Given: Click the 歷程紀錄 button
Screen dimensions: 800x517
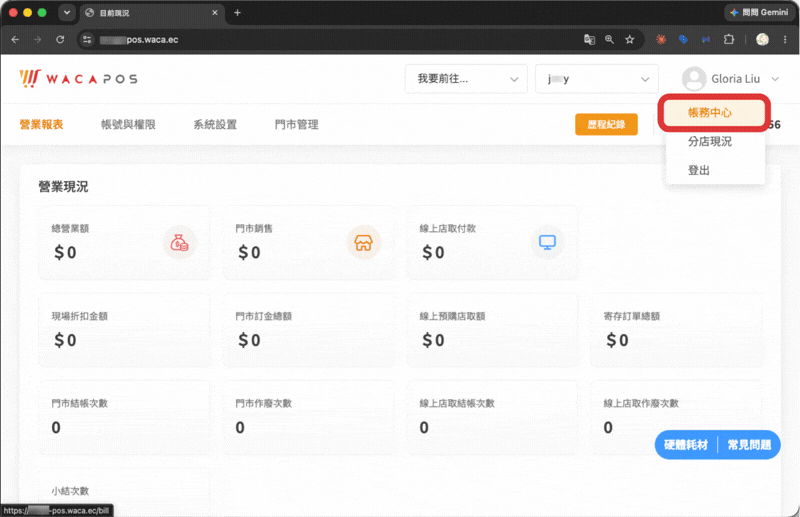Looking at the screenshot, I should pos(606,125).
